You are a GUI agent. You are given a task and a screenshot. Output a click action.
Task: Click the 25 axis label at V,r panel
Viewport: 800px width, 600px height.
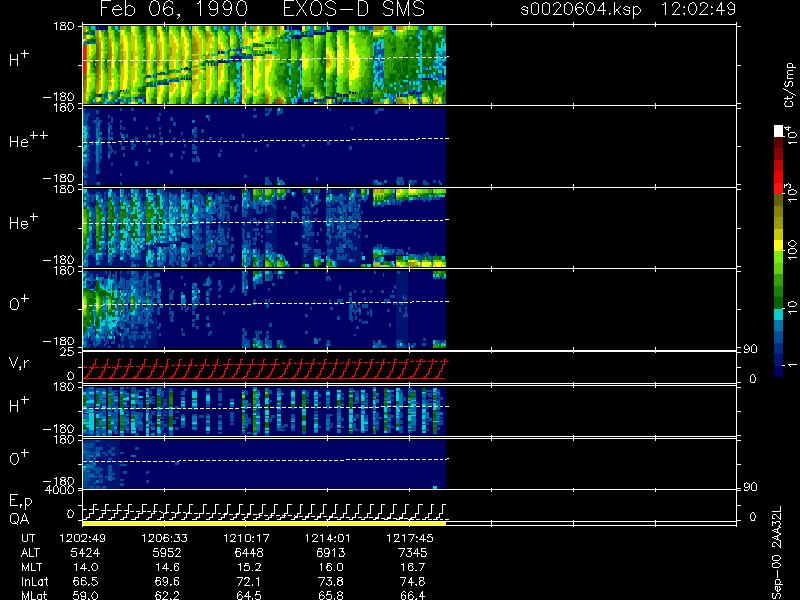(x=67, y=352)
